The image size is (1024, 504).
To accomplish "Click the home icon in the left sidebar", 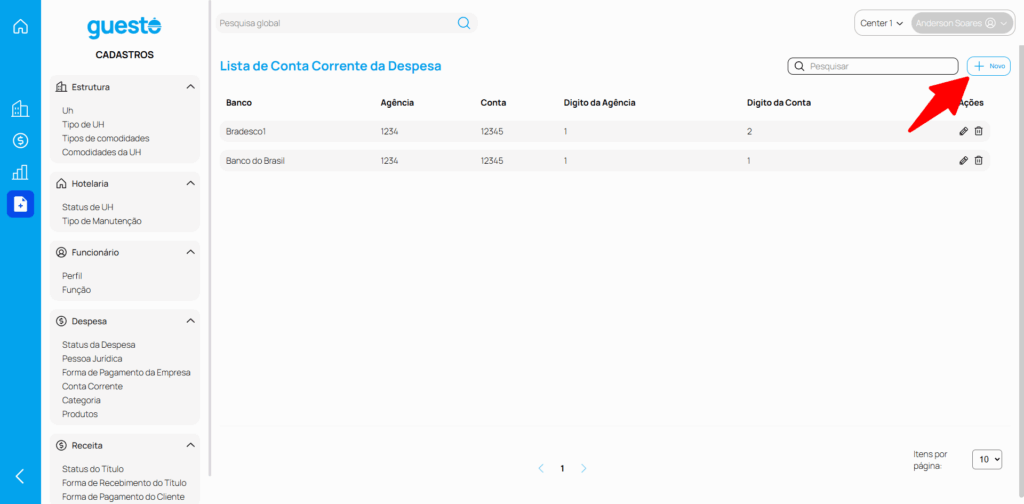I will tap(20, 26).
